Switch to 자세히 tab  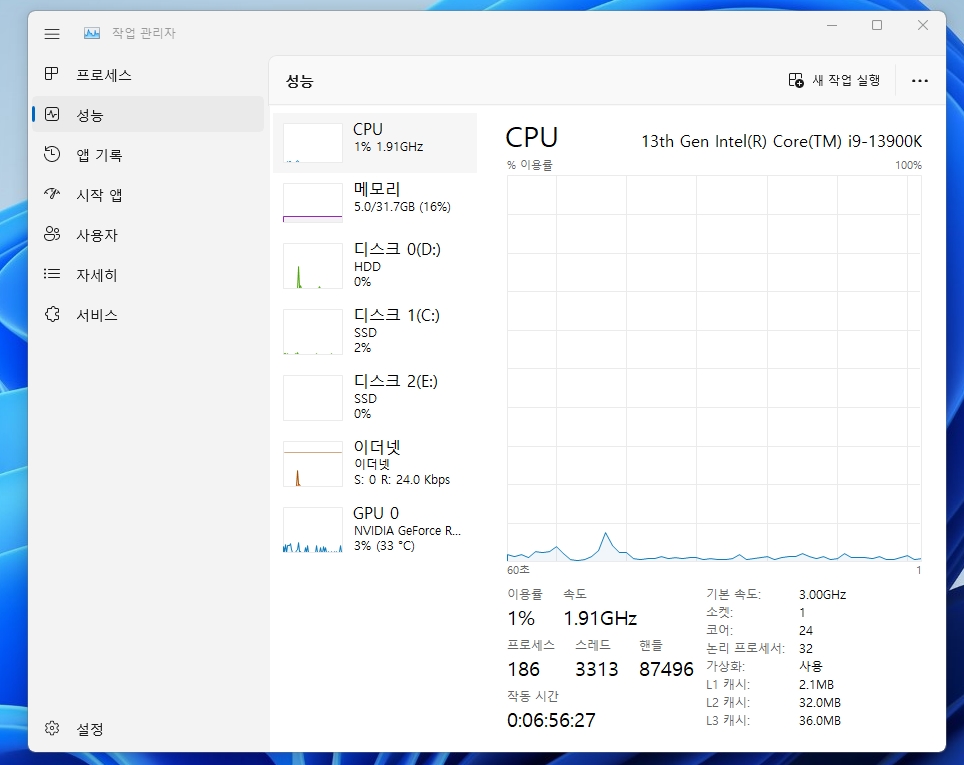tap(148, 274)
